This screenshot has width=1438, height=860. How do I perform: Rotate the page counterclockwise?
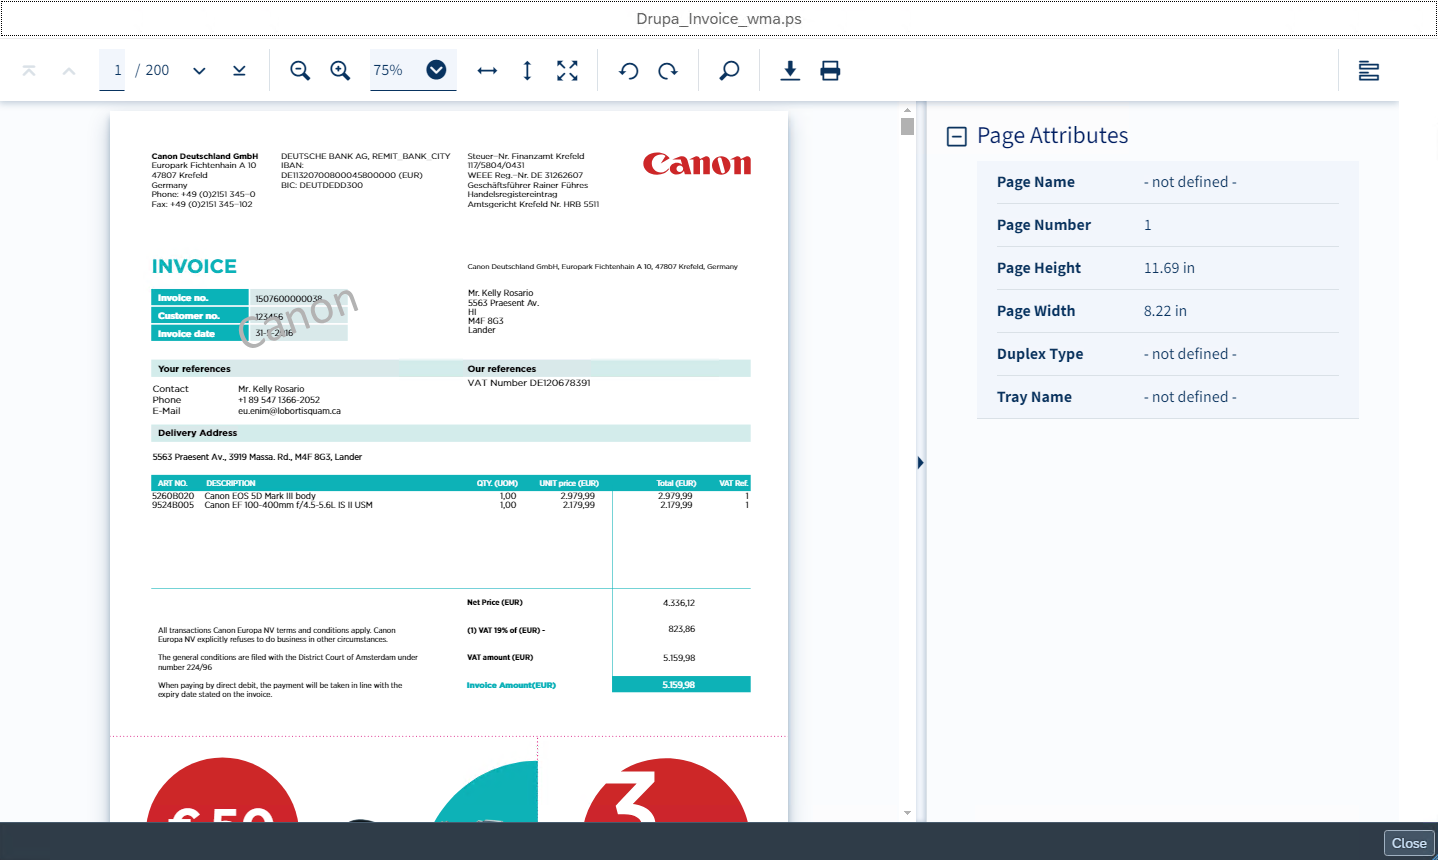(x=628, y=70)
